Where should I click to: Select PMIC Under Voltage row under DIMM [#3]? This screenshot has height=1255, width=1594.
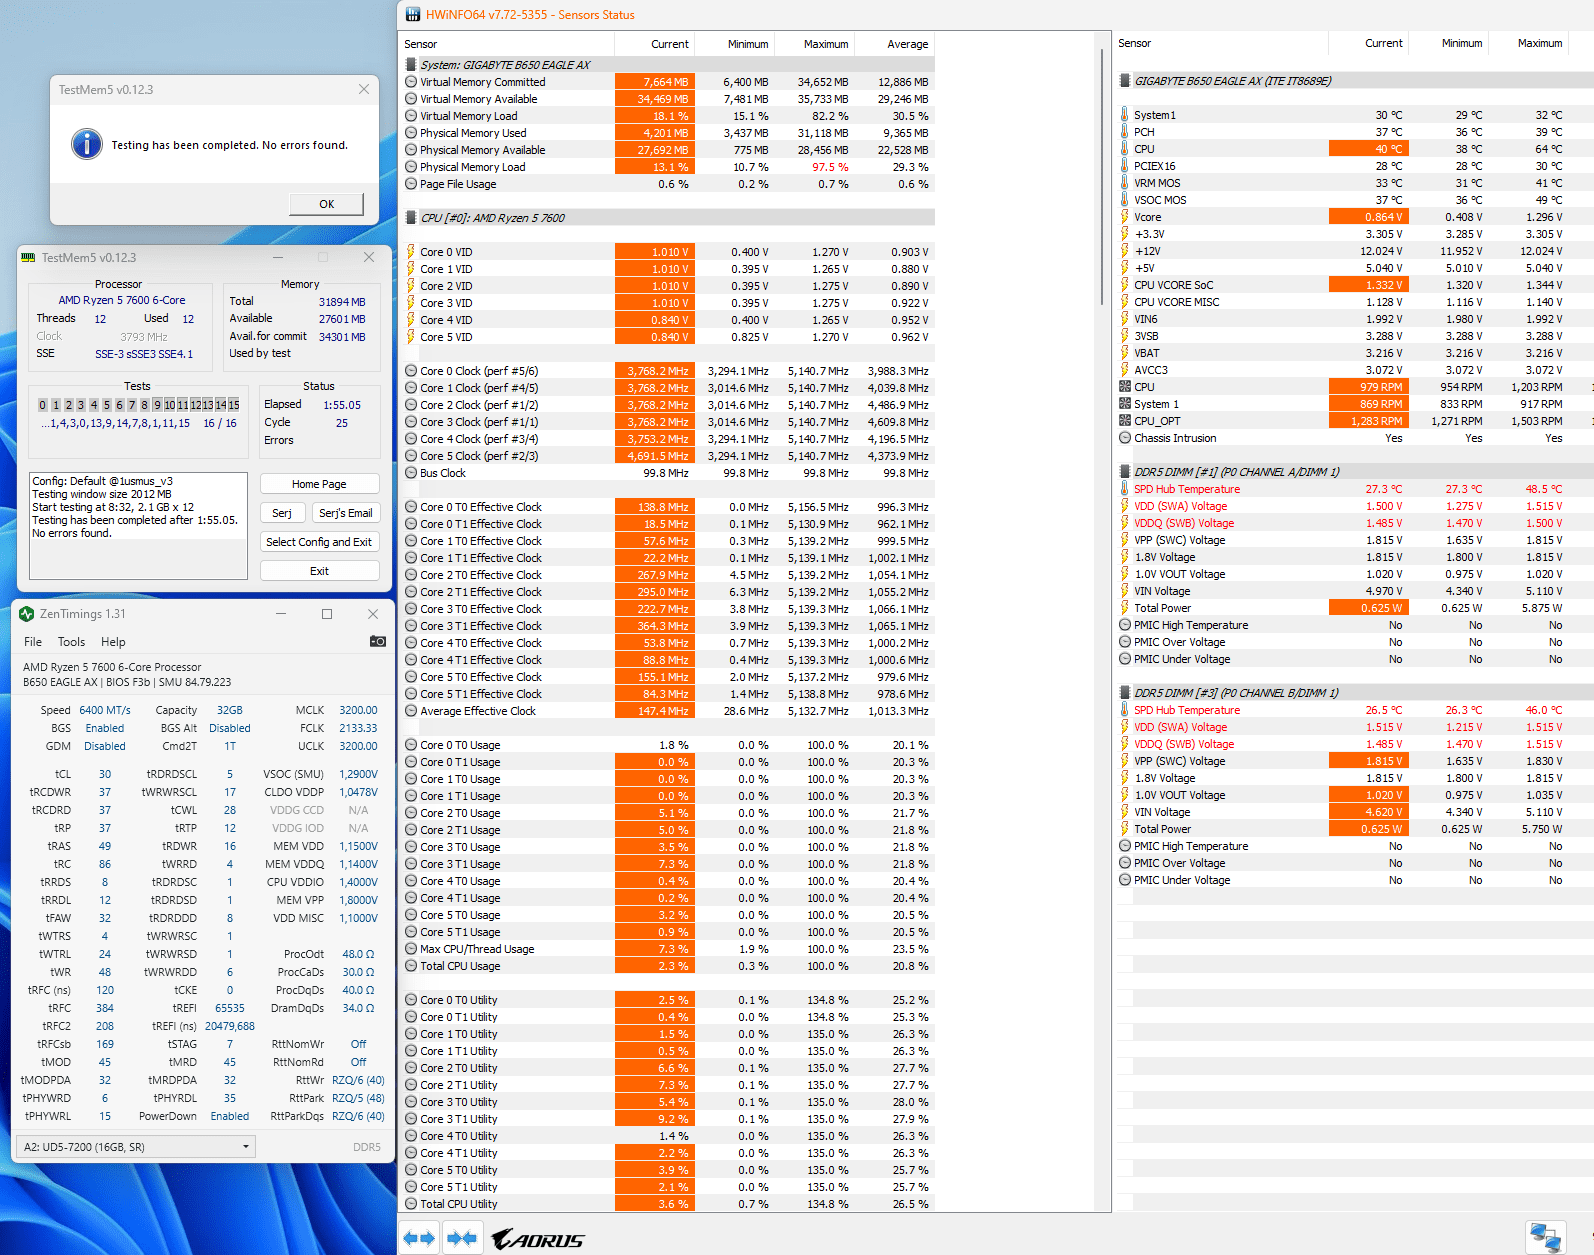click(1355, 880)
